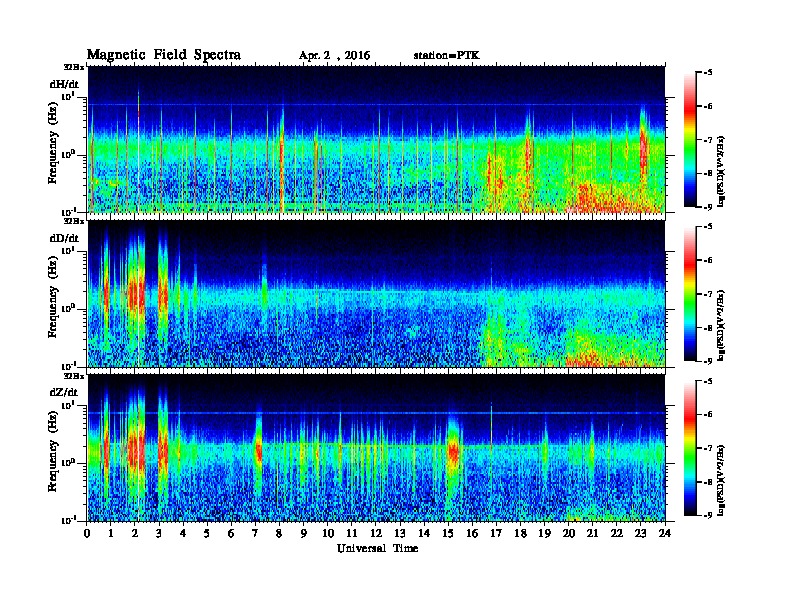
Task: Click the -7 tick on dD/dt color scale
Action: pos(708,293)
